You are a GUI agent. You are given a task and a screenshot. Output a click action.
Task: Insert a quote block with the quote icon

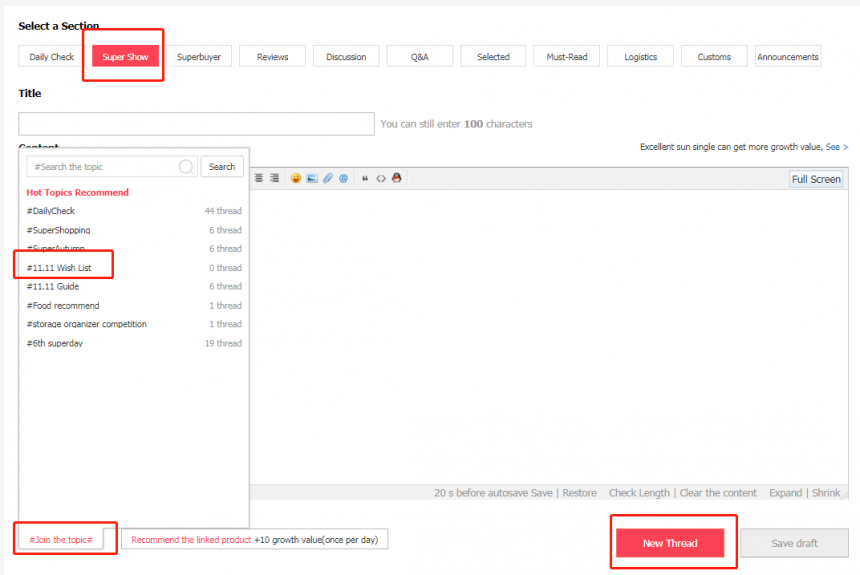tap(365, 179)
